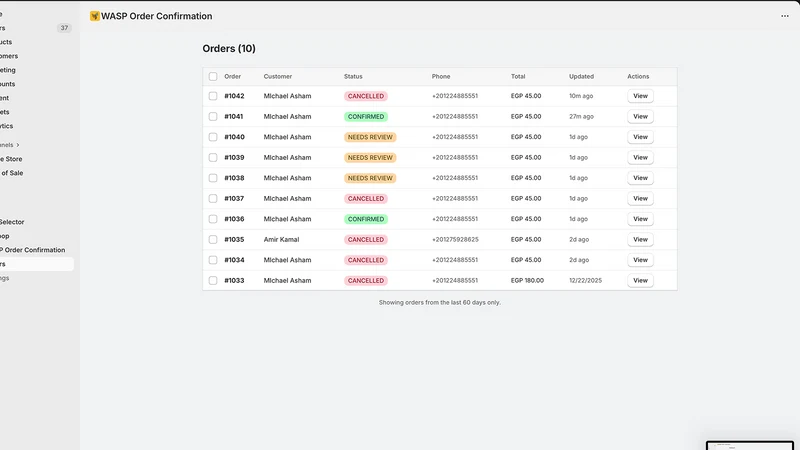Expand the sales channels chevron in sidebar
The width and height of the screenshot is (800, 450).
click(18, 145)
